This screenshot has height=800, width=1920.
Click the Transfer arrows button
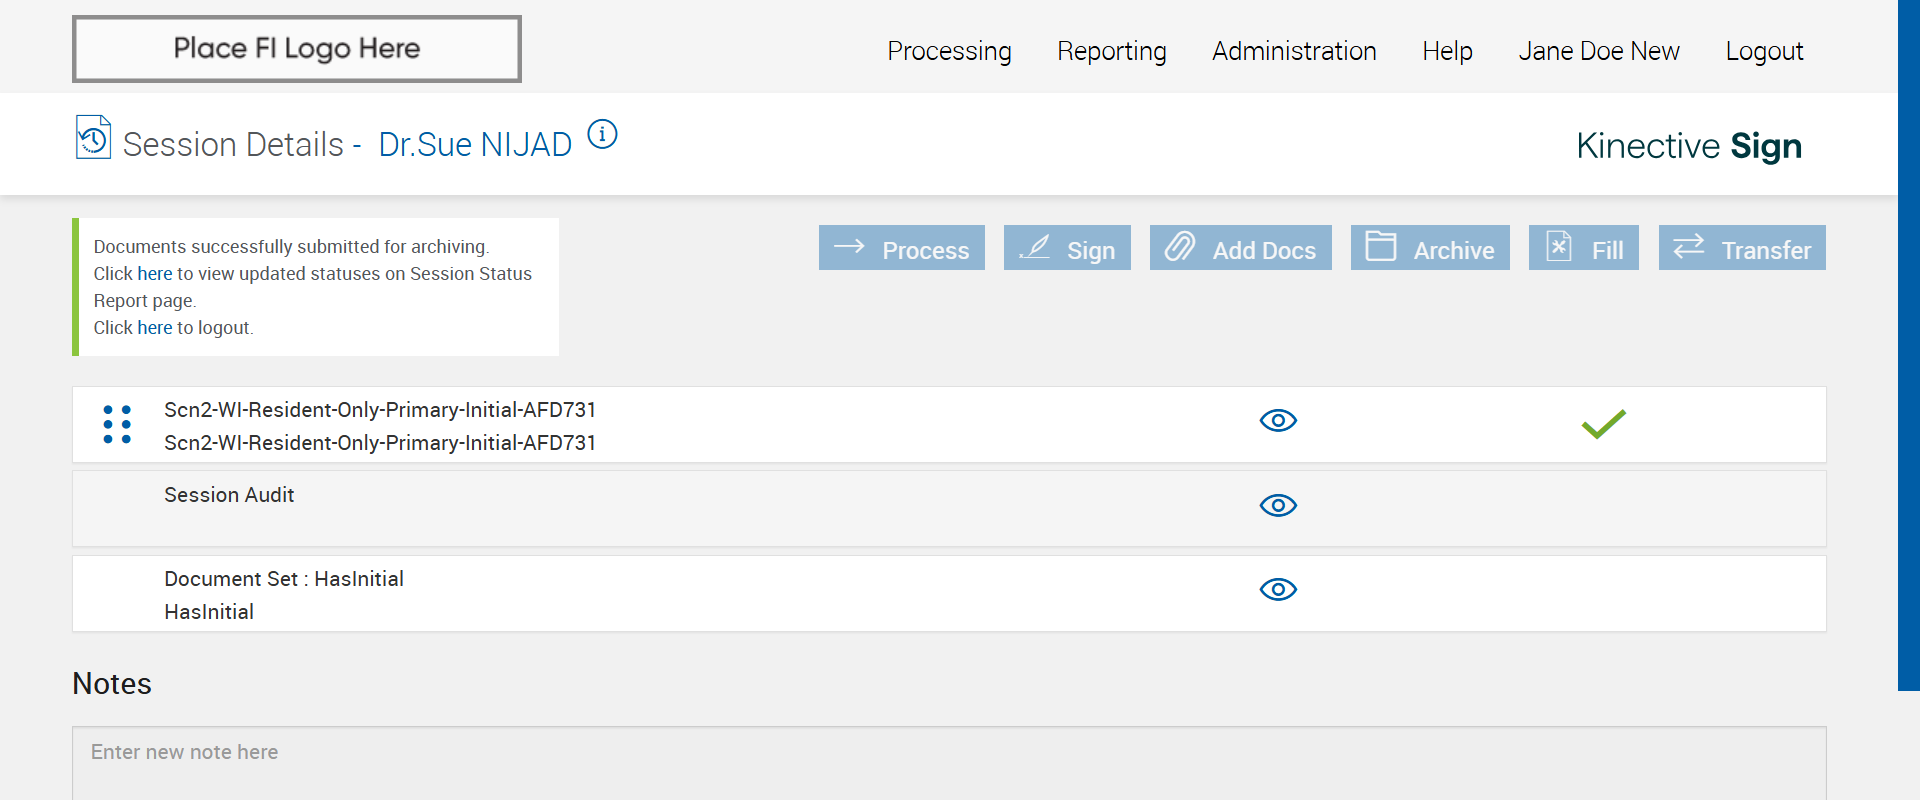1742,248
